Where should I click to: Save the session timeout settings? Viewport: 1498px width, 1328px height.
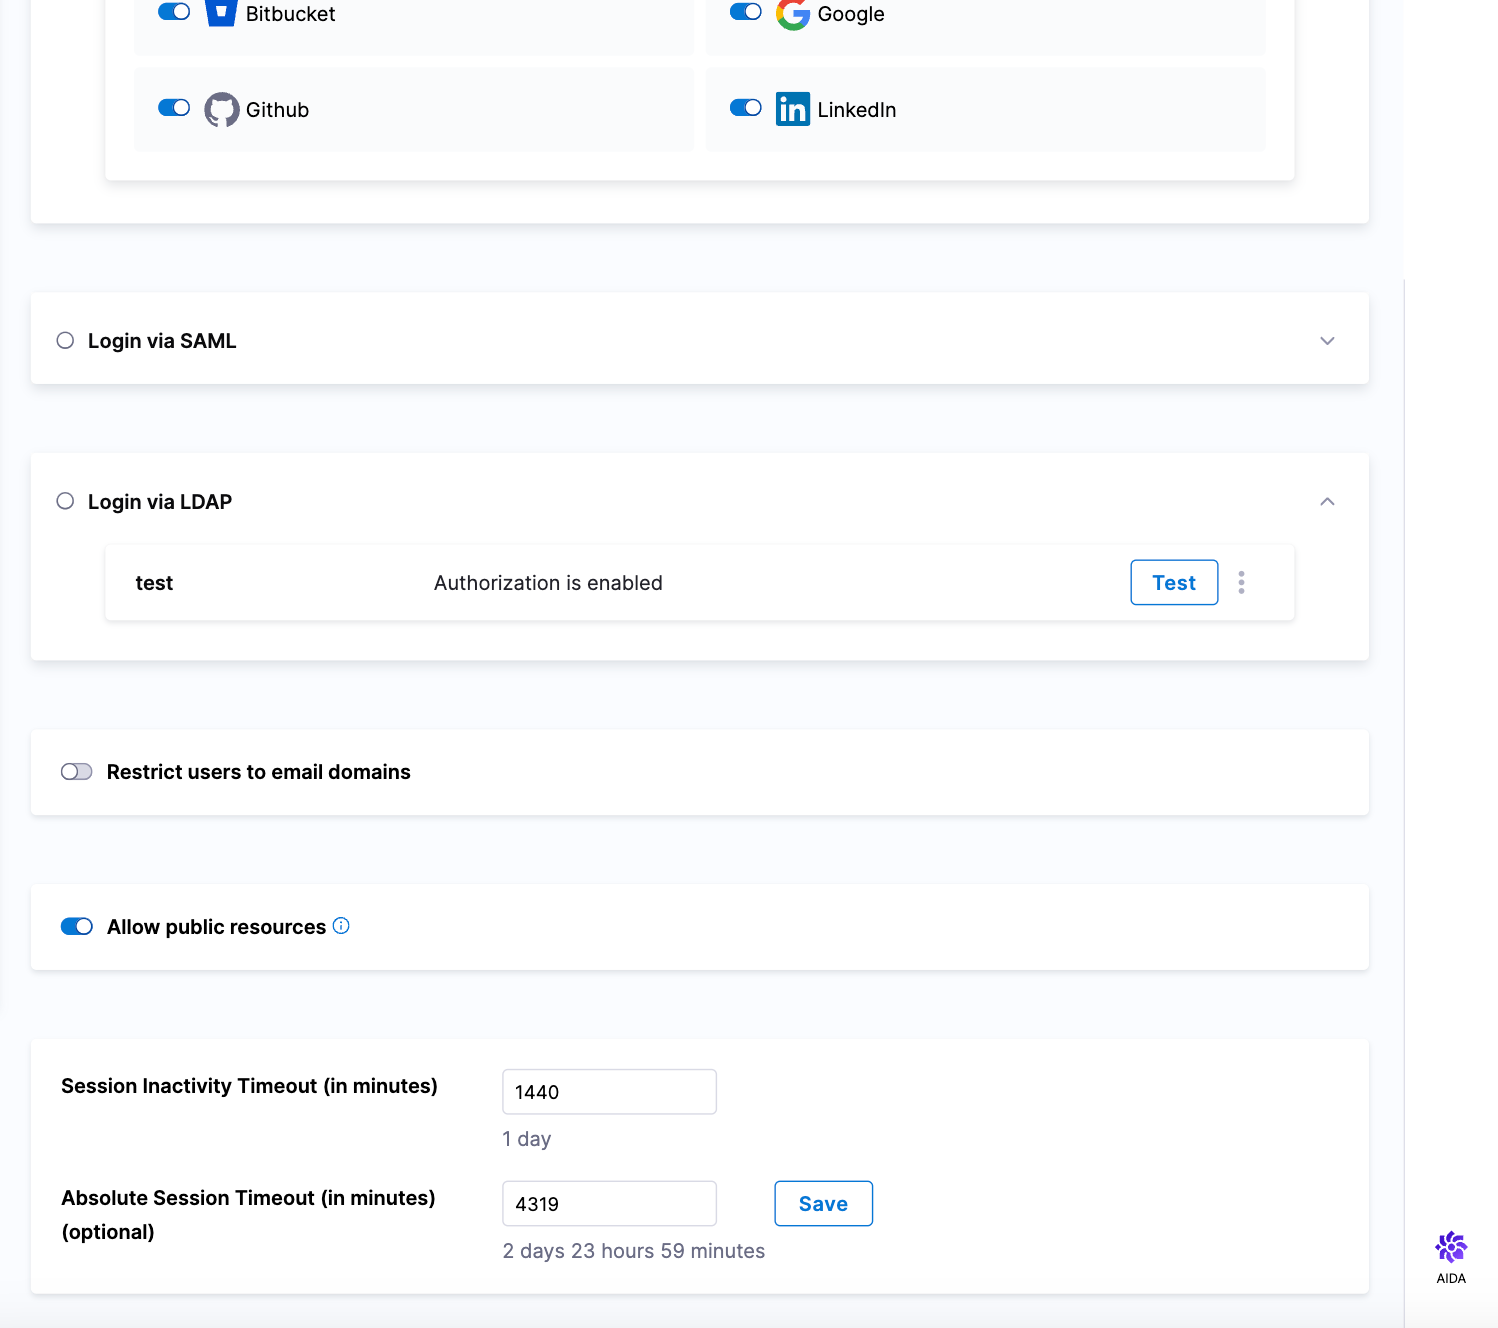[x=823, y=1204]
